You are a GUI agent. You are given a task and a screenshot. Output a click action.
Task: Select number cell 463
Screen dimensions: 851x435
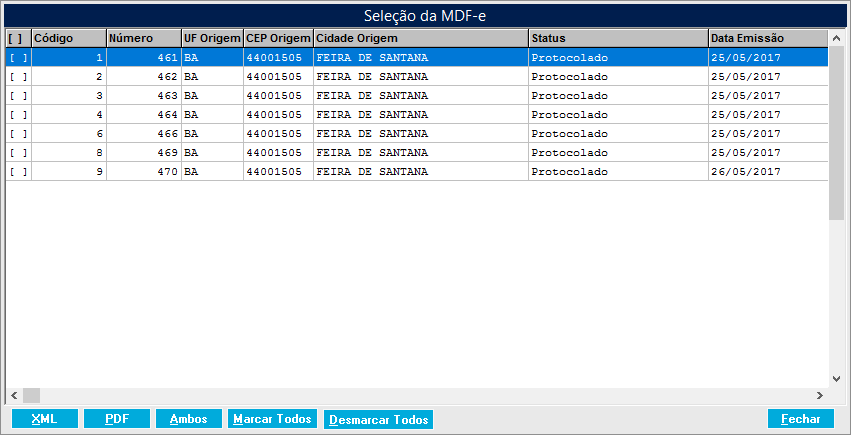click(x=144, y=95)
